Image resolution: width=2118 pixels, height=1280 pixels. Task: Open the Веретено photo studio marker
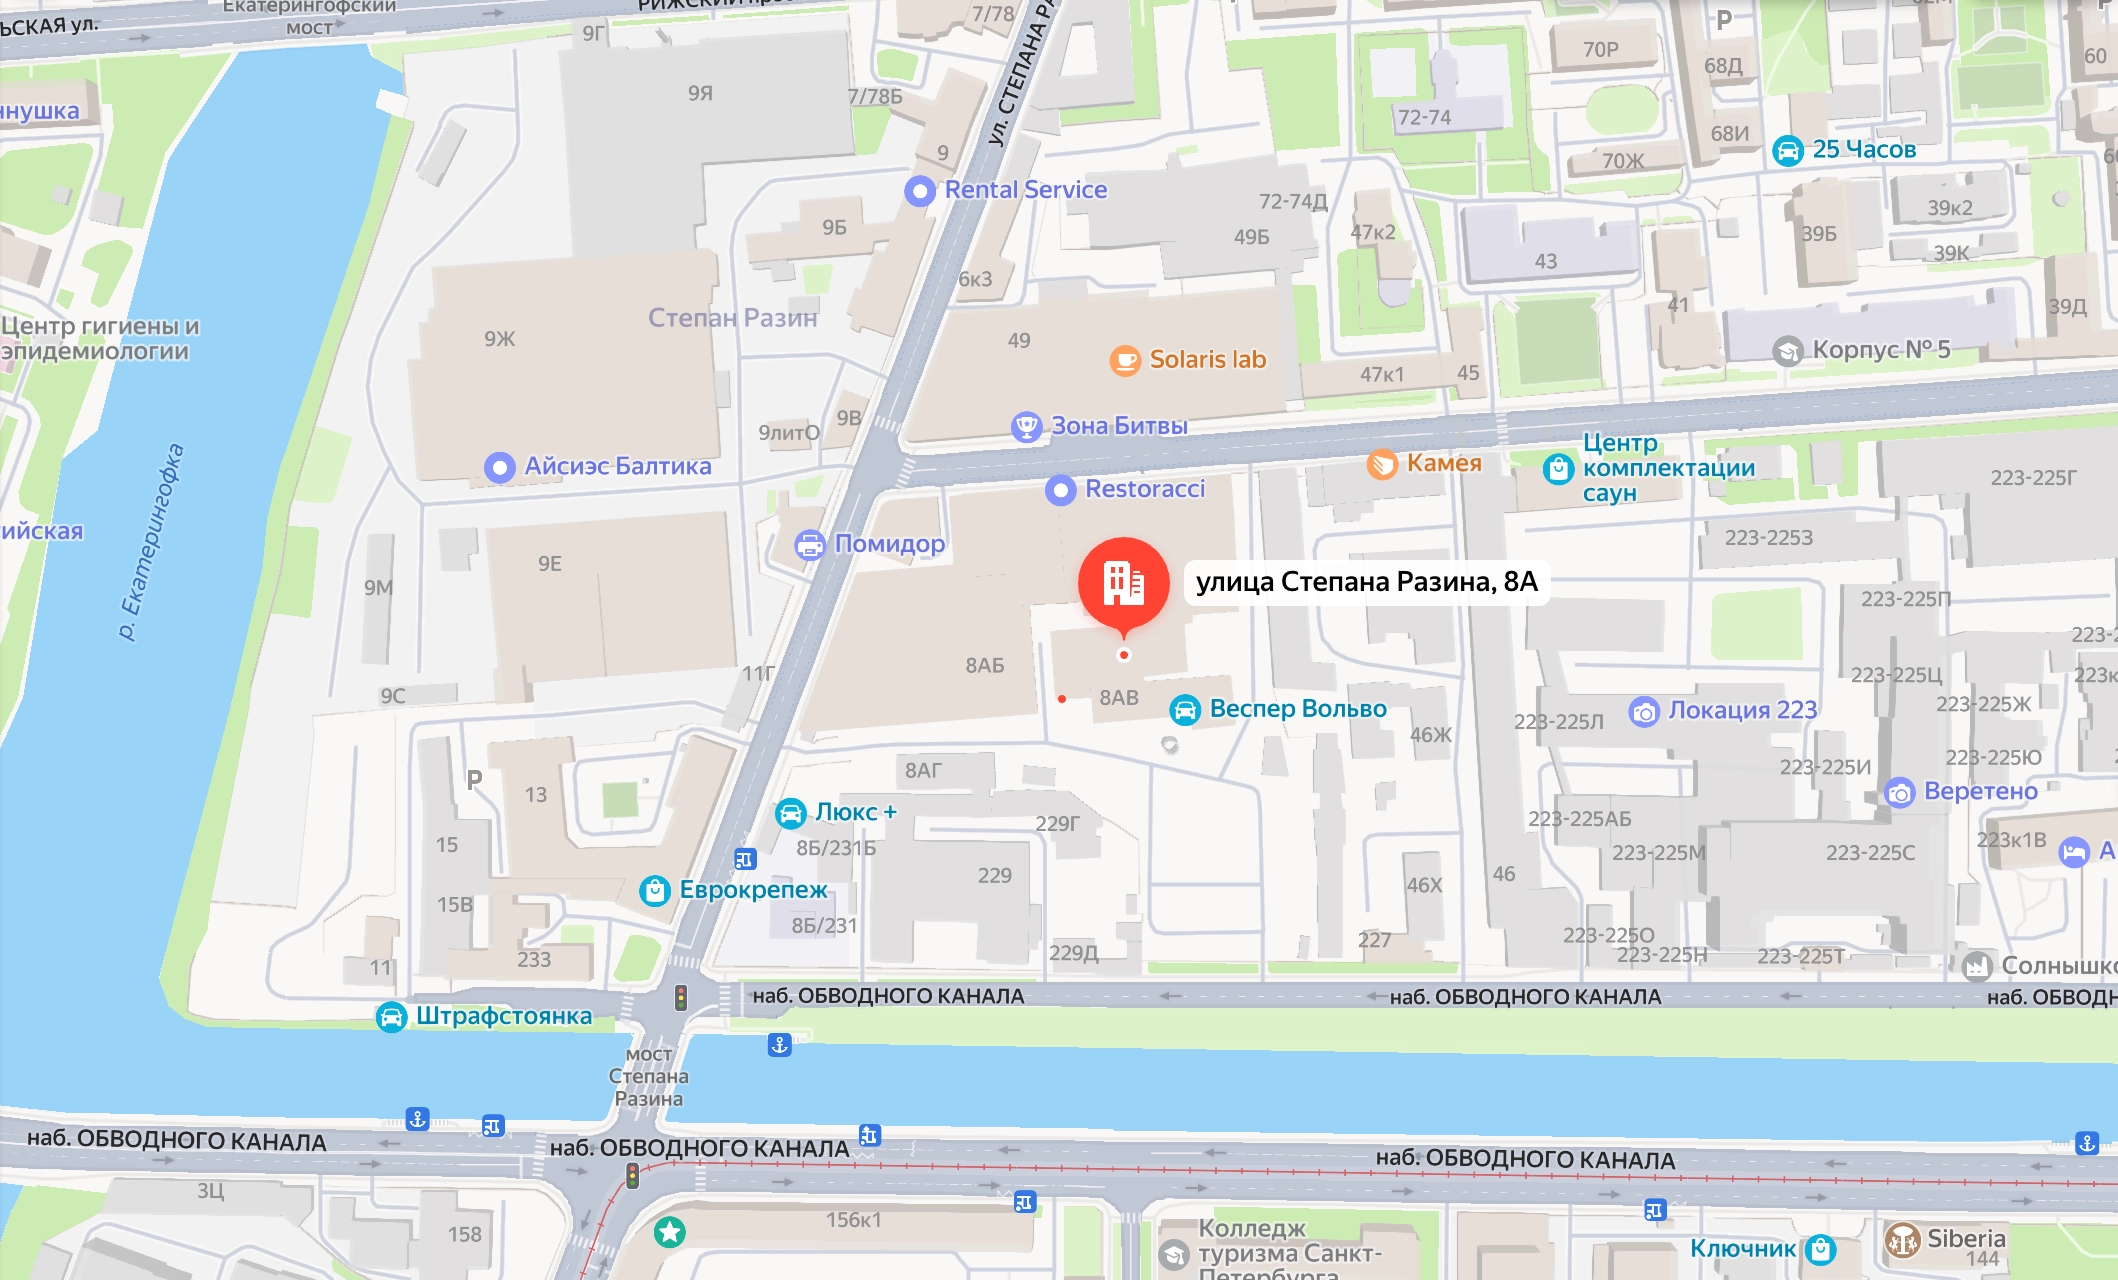point(1900,792)
